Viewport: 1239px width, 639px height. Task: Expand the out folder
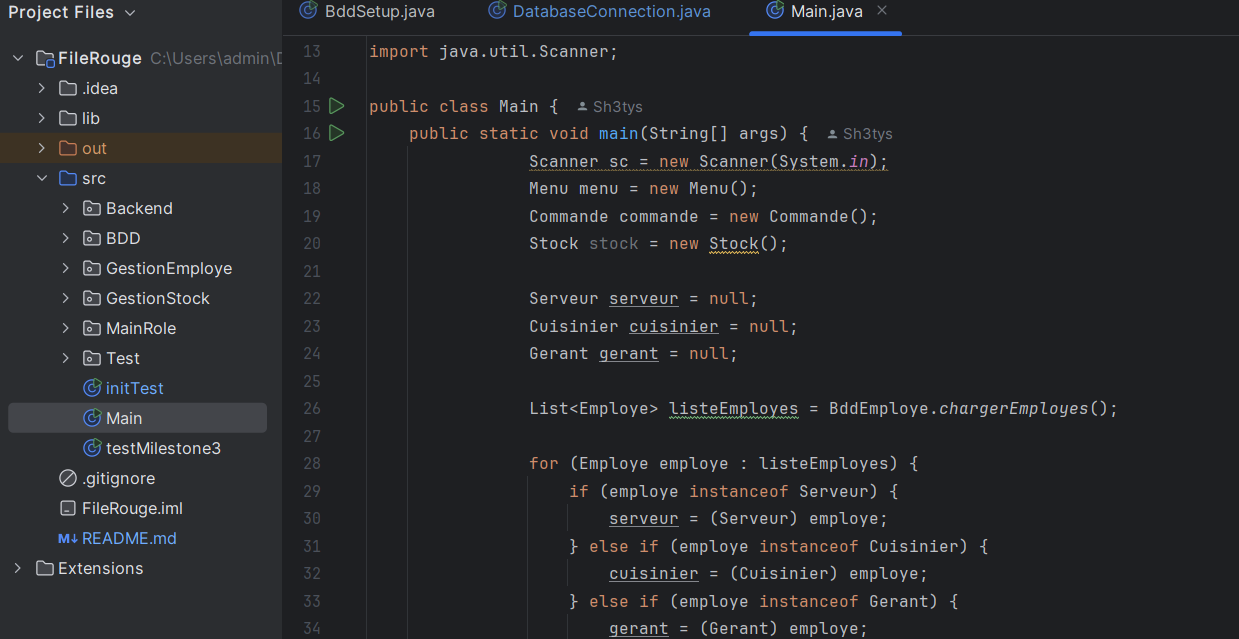pyautogui.click(x=41, y=148)
